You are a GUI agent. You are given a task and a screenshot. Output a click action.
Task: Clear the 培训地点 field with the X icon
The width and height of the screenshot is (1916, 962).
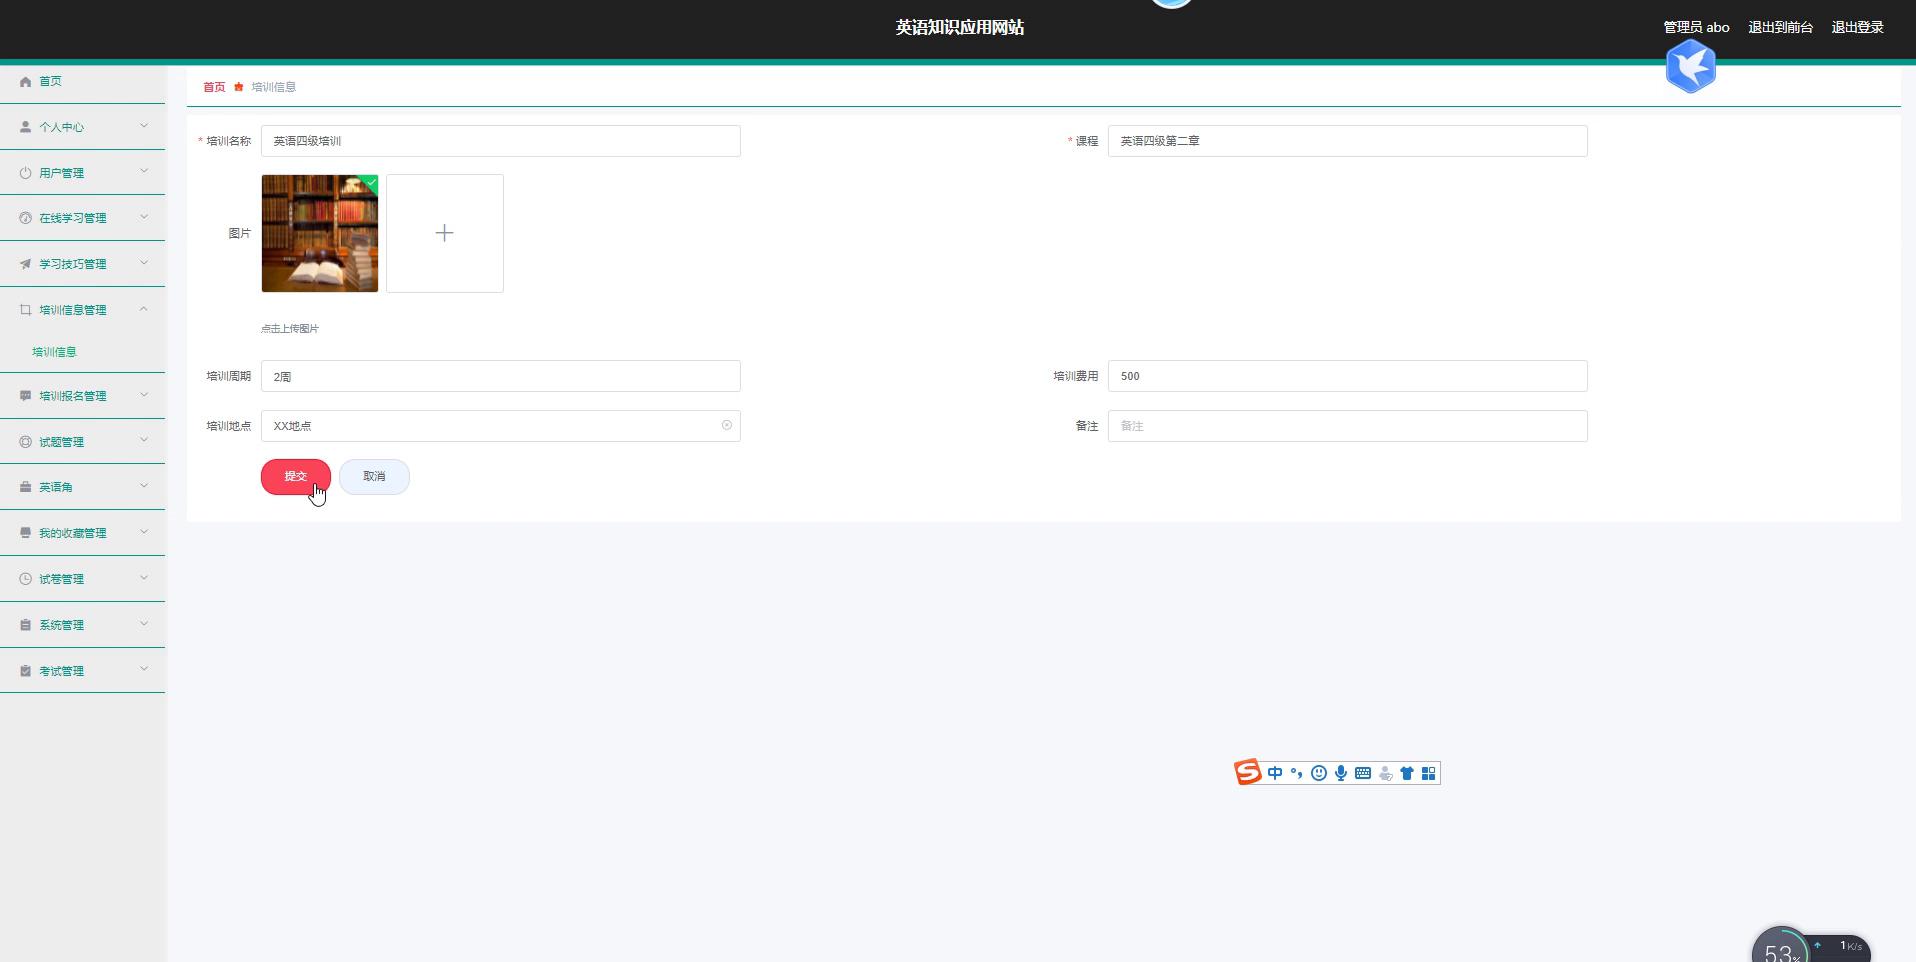point(726,426)
